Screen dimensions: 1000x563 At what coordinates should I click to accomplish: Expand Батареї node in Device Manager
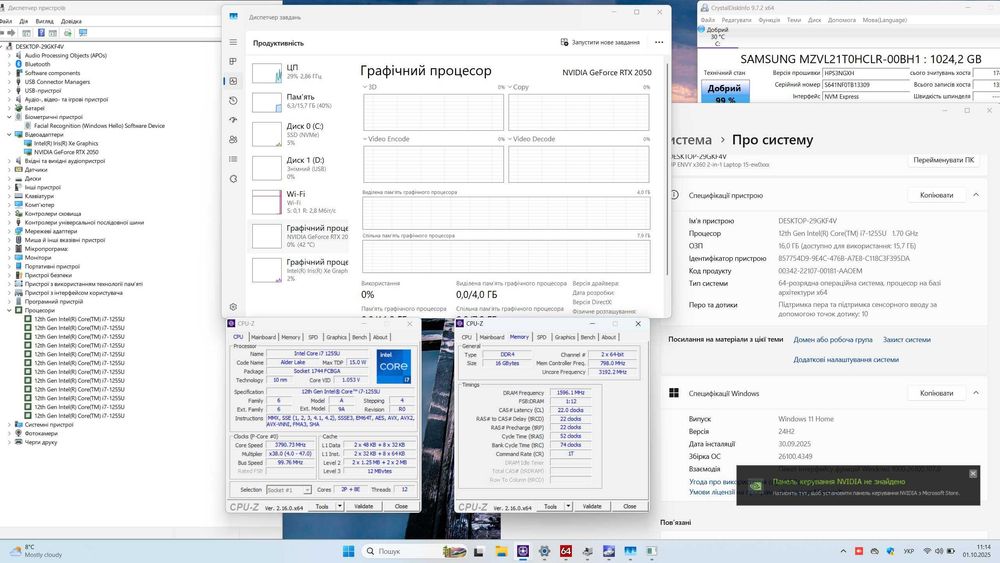(9, 108)
